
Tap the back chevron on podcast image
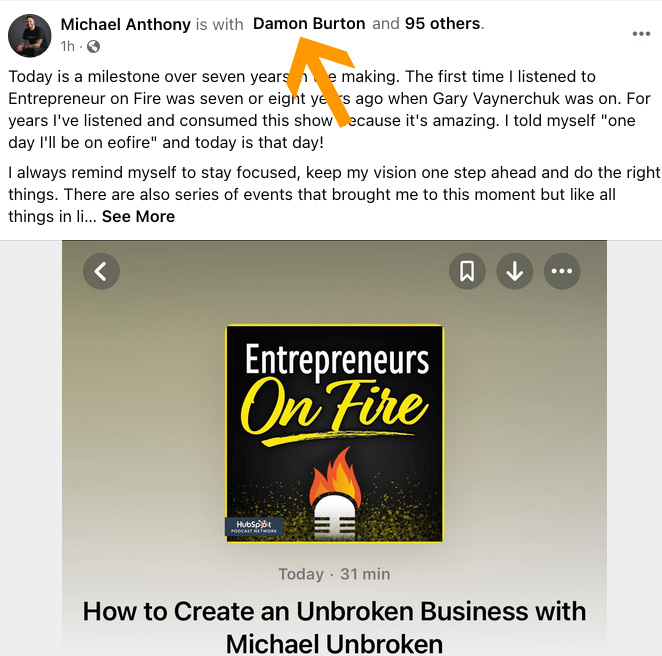[101, 271]
